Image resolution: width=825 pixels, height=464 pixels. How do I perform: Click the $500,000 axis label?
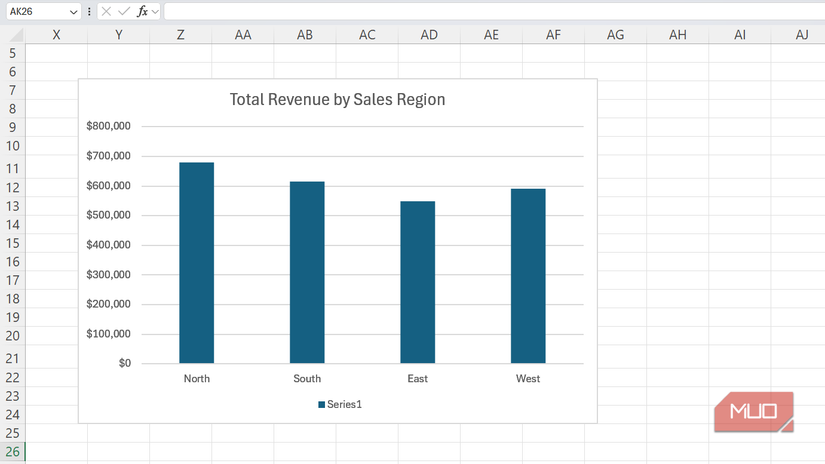108,215
